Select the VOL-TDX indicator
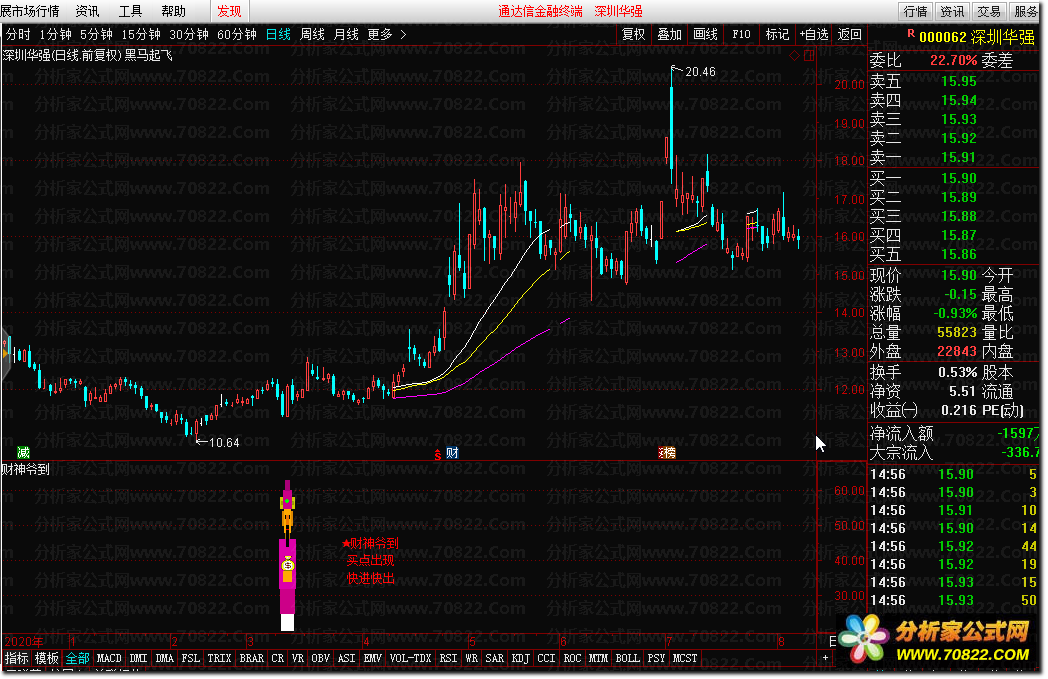 [x=410, y=658]
